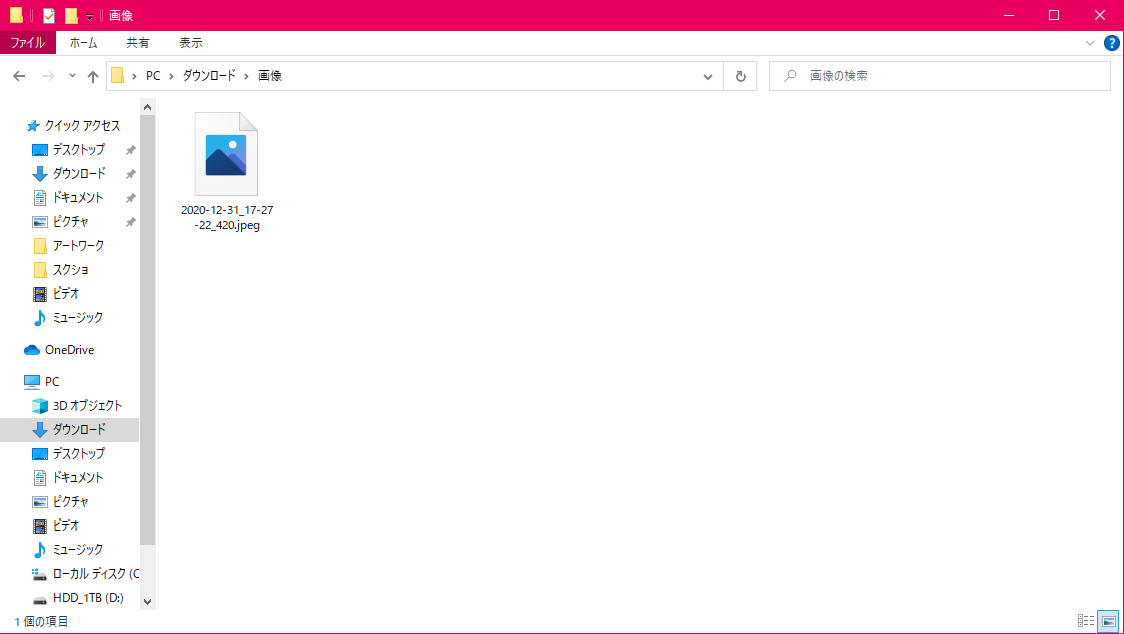Viewport: 1124px width, 634px height.
Task: Click the 3D オブジェクト cube icon
Action: pyautogui.click(x=40, y=406)
